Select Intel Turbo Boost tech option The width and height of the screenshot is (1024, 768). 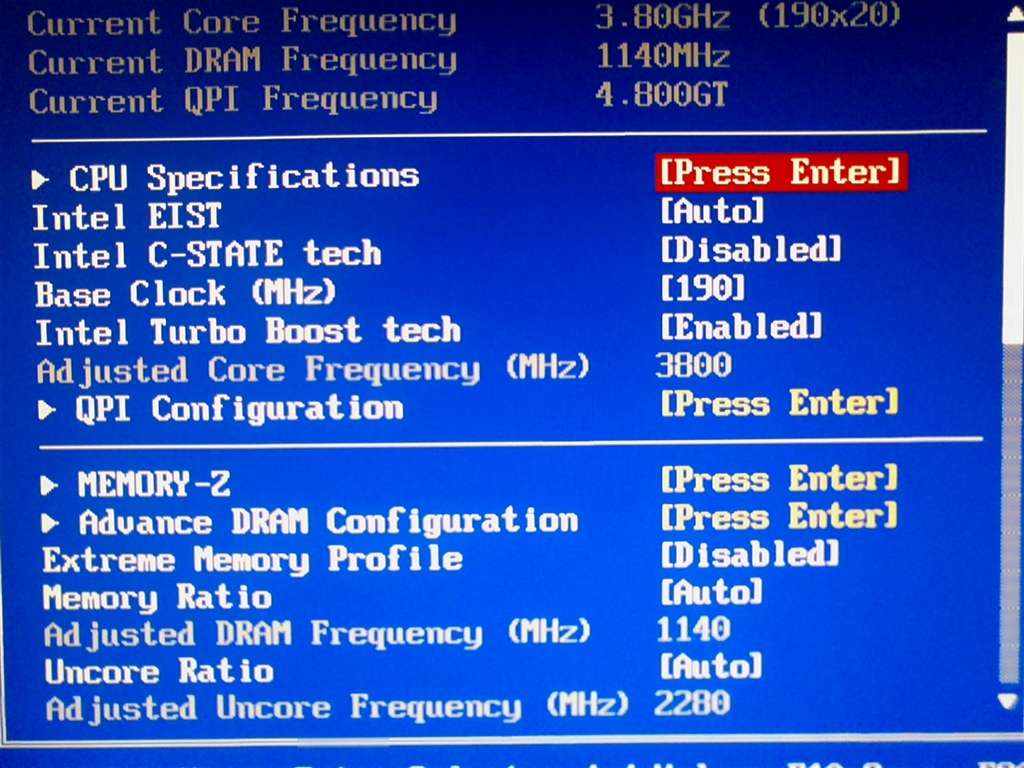click(248, 331)
